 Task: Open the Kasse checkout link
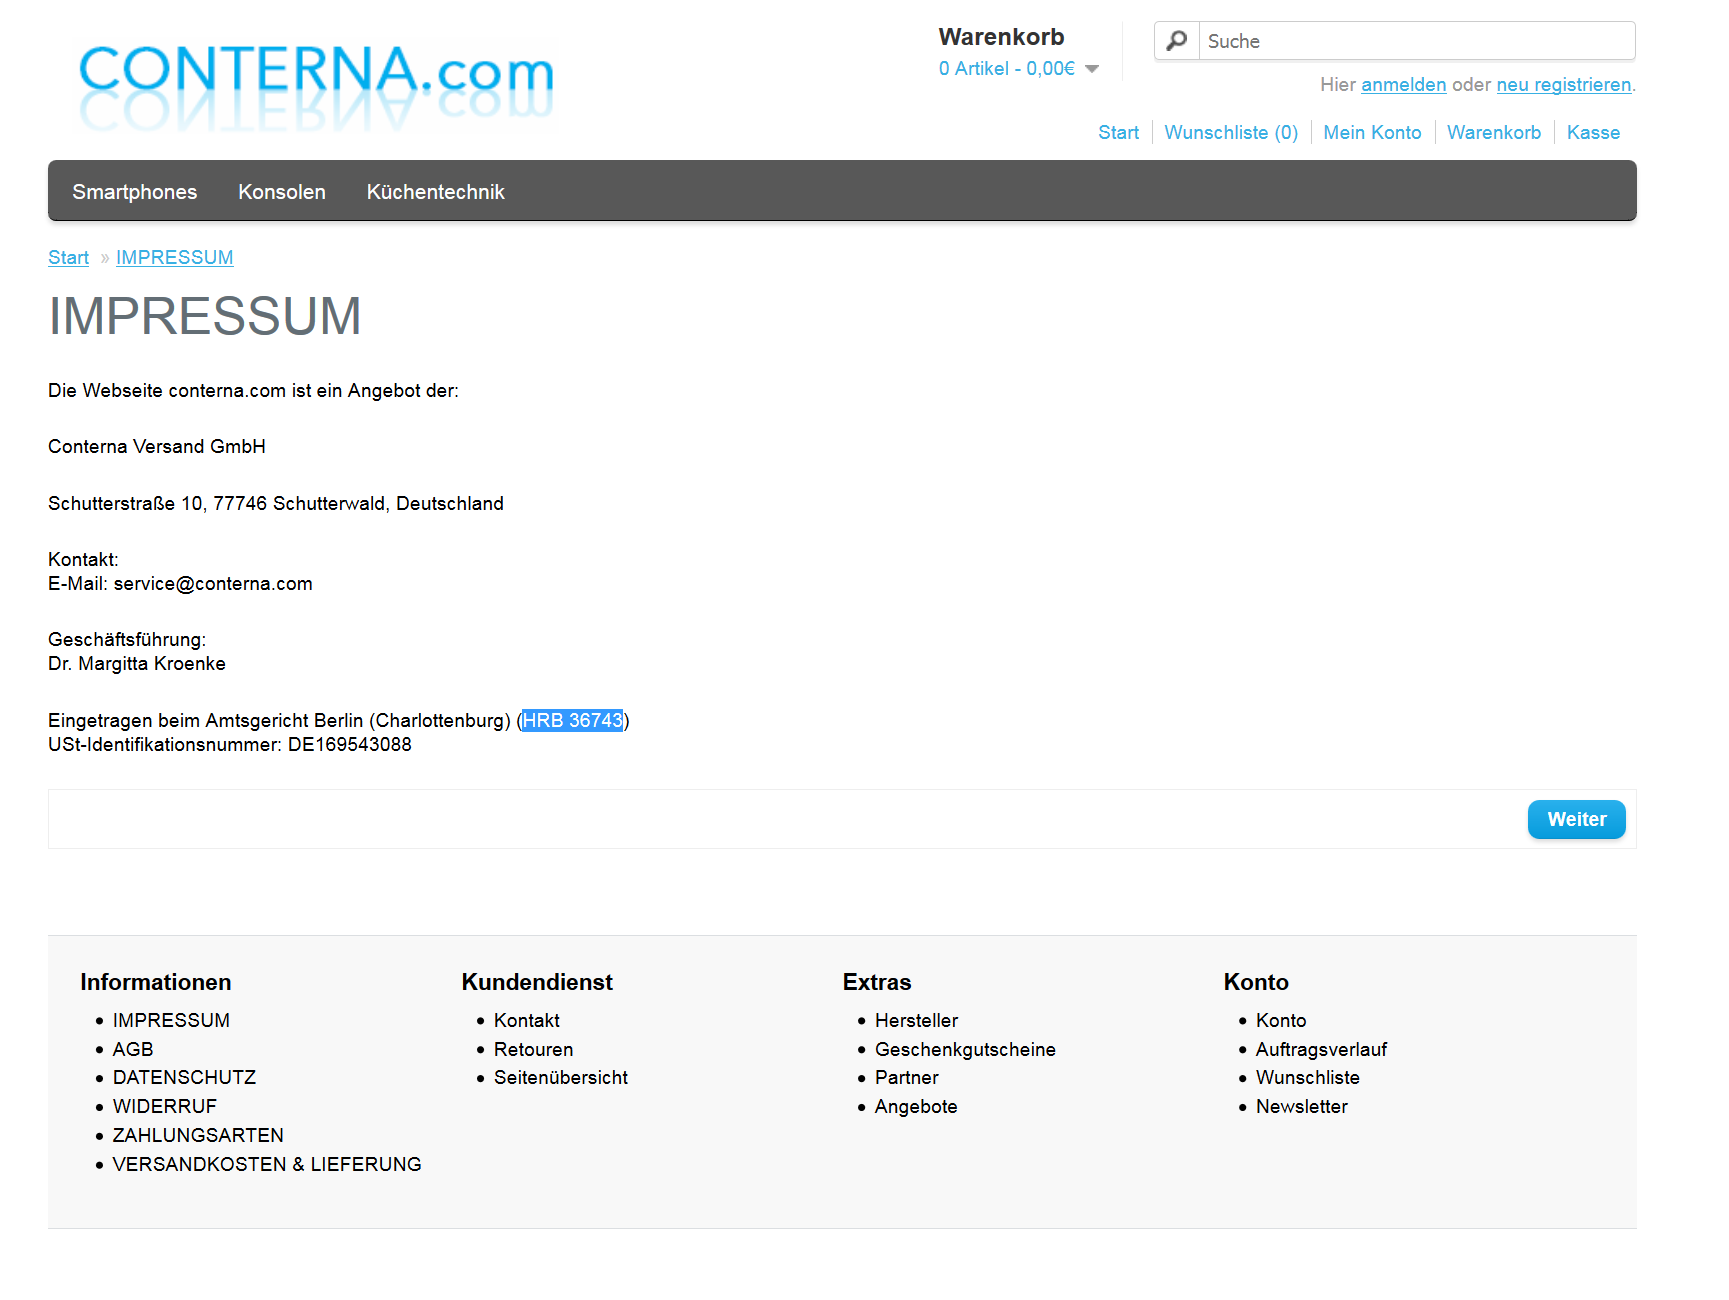[x=1593, y=133]
